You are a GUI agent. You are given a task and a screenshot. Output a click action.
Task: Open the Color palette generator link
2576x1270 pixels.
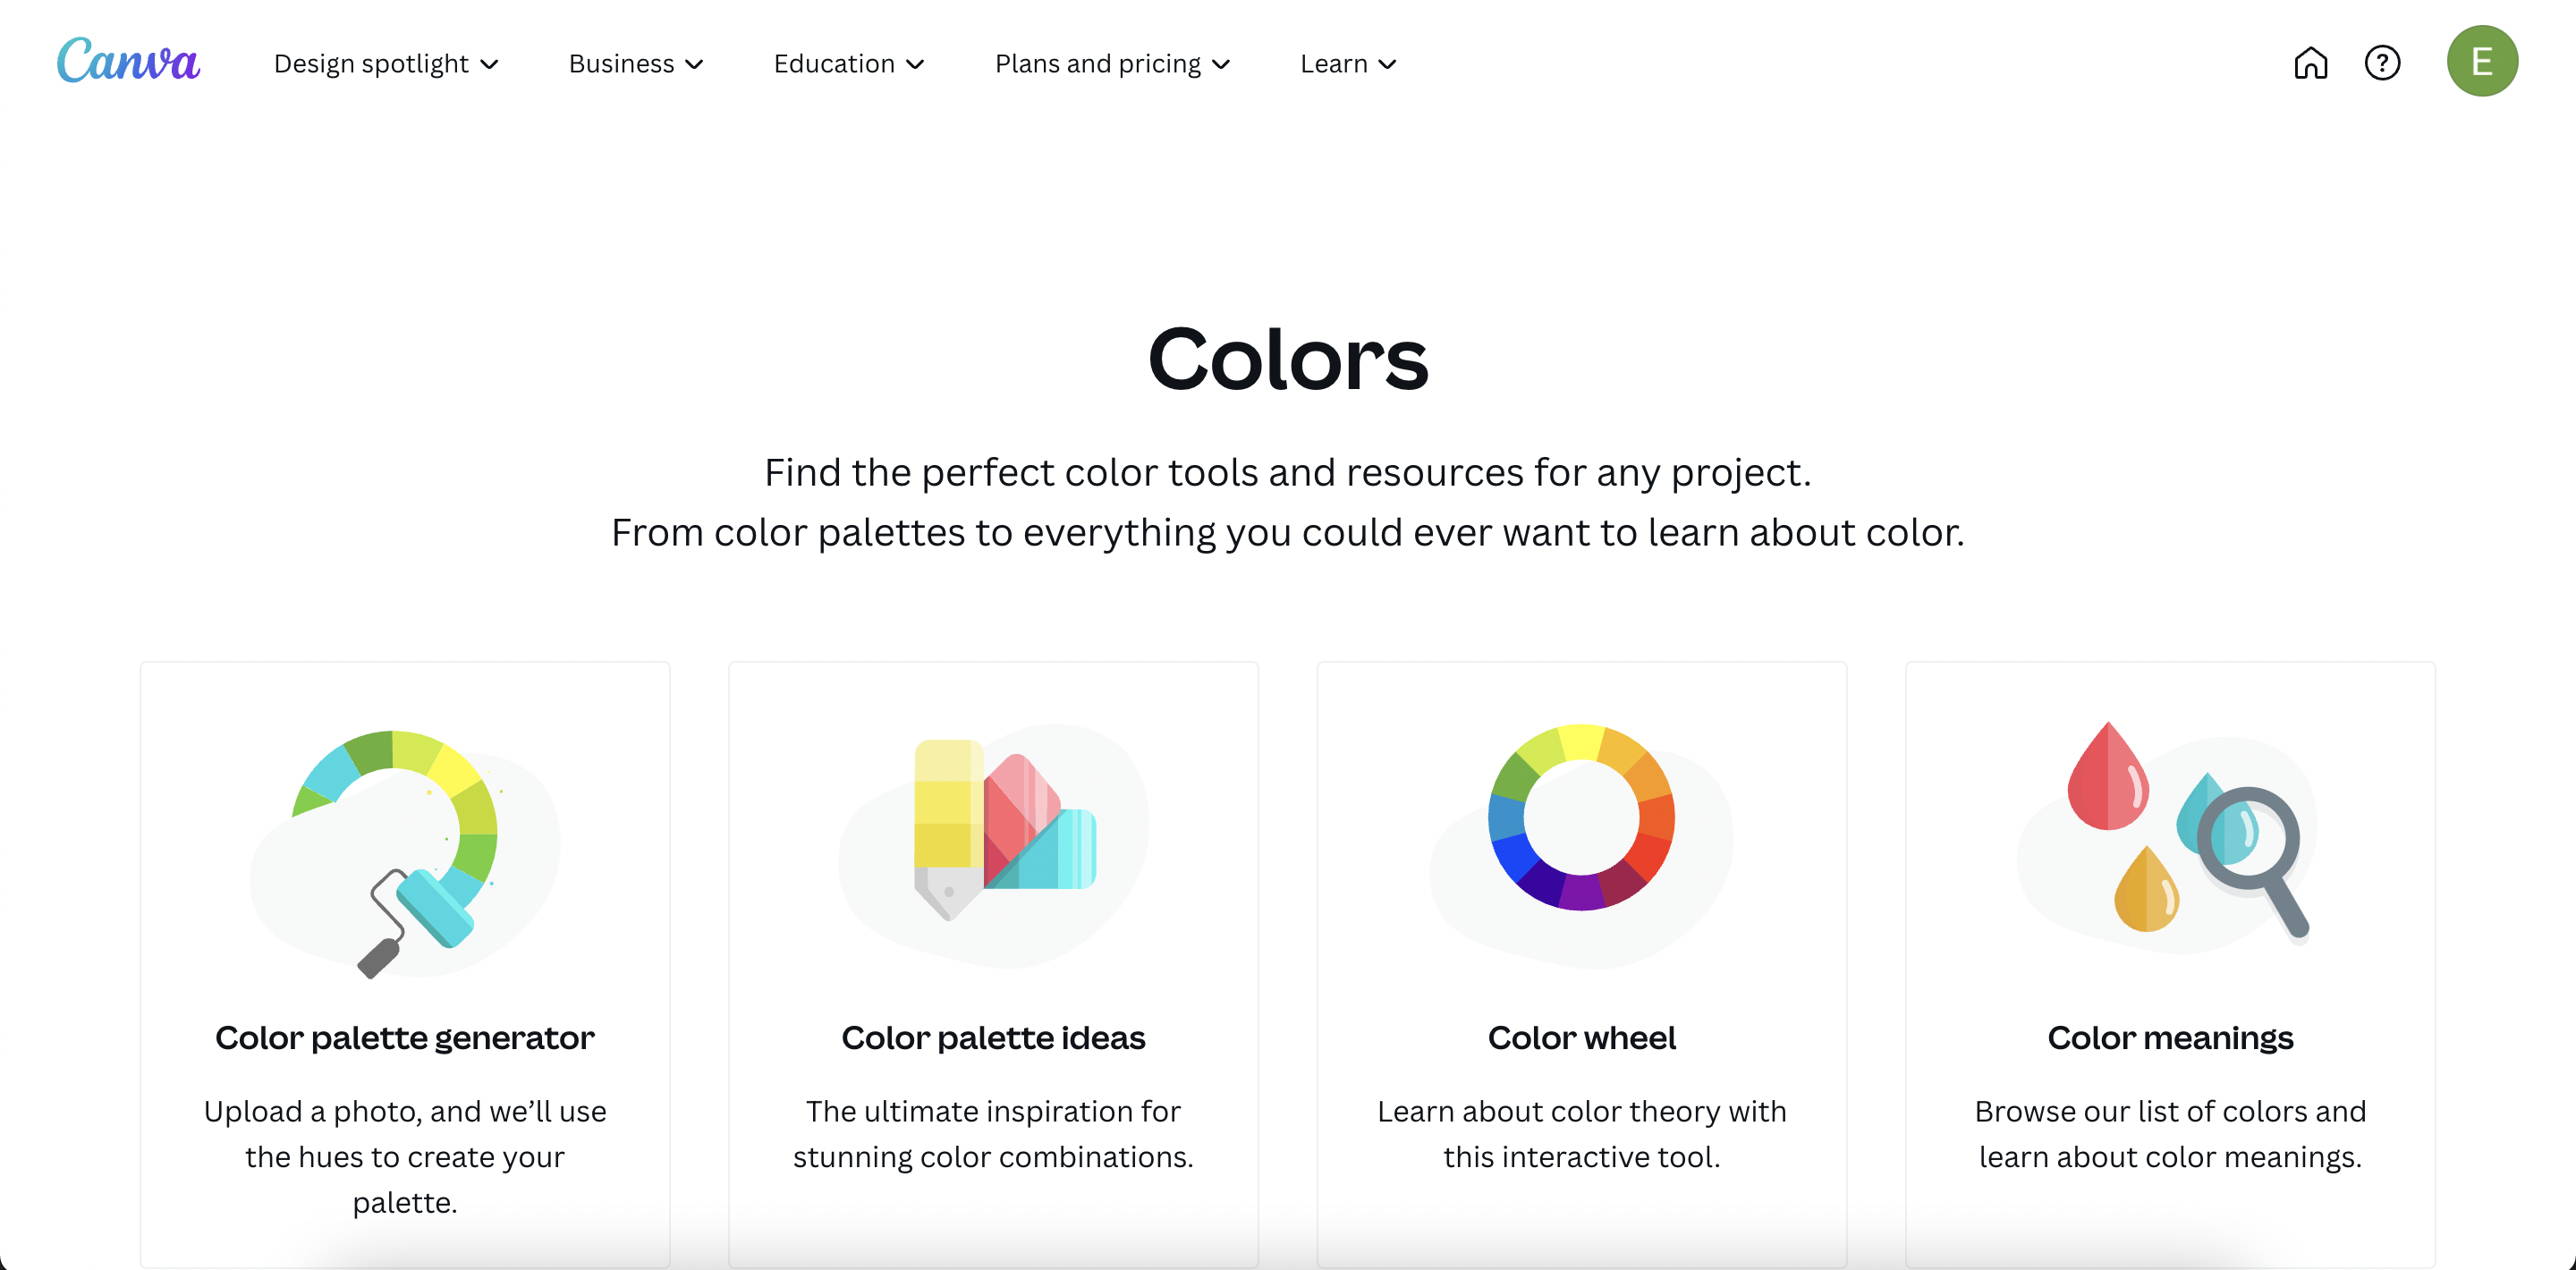pyautogui.click(x=404, y=1038)
